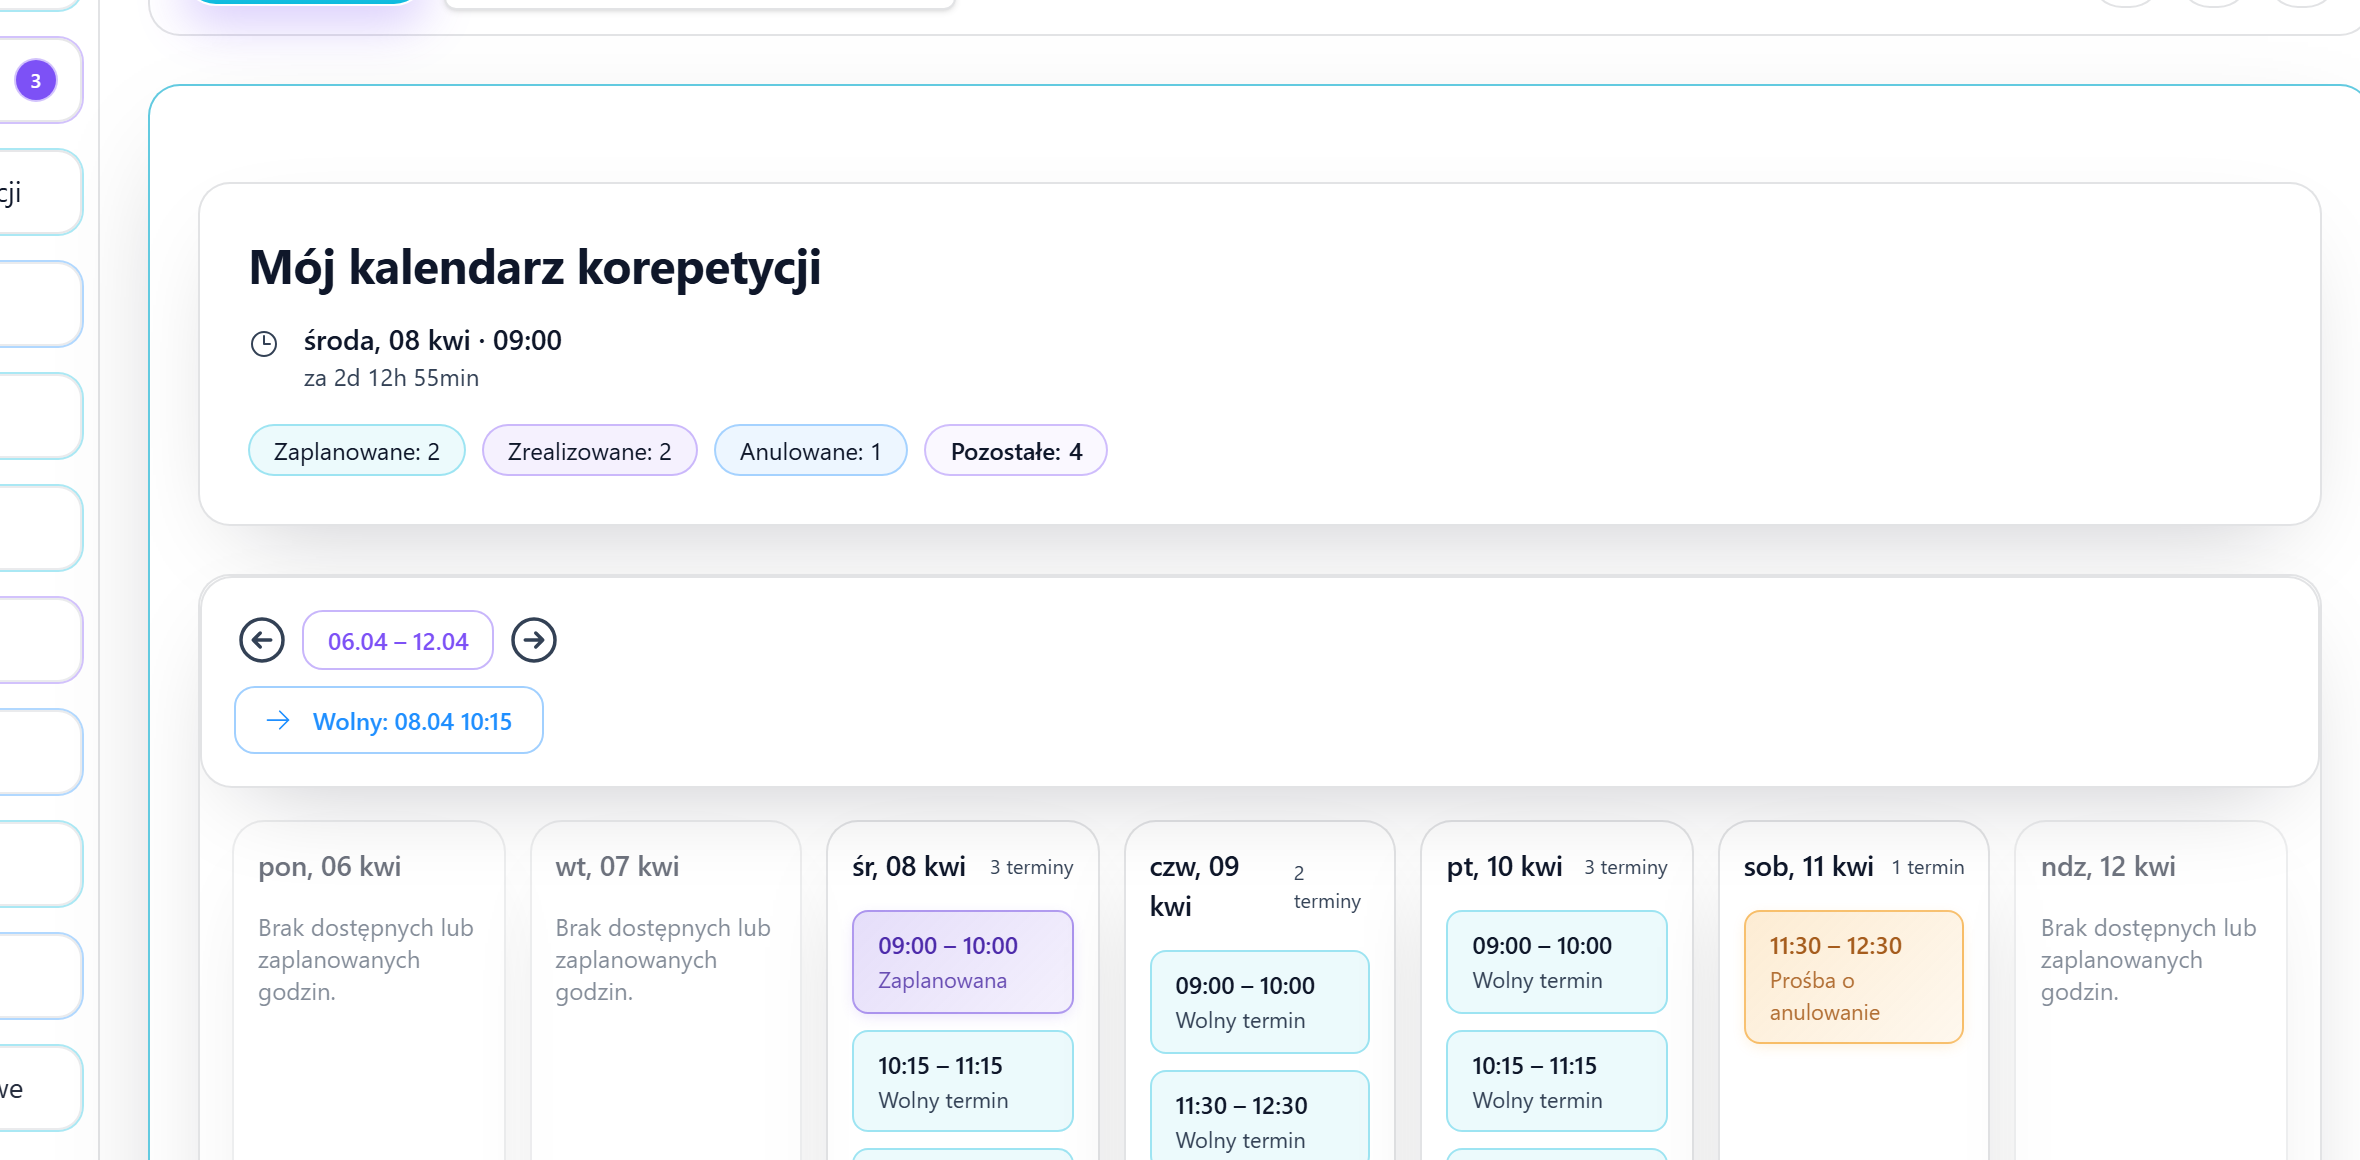This screenshot has height=1160, width=2360.
Task: Open Saturday 11:30 – 12:30 Prośba o anulowanie
Action: [1854, 977]
